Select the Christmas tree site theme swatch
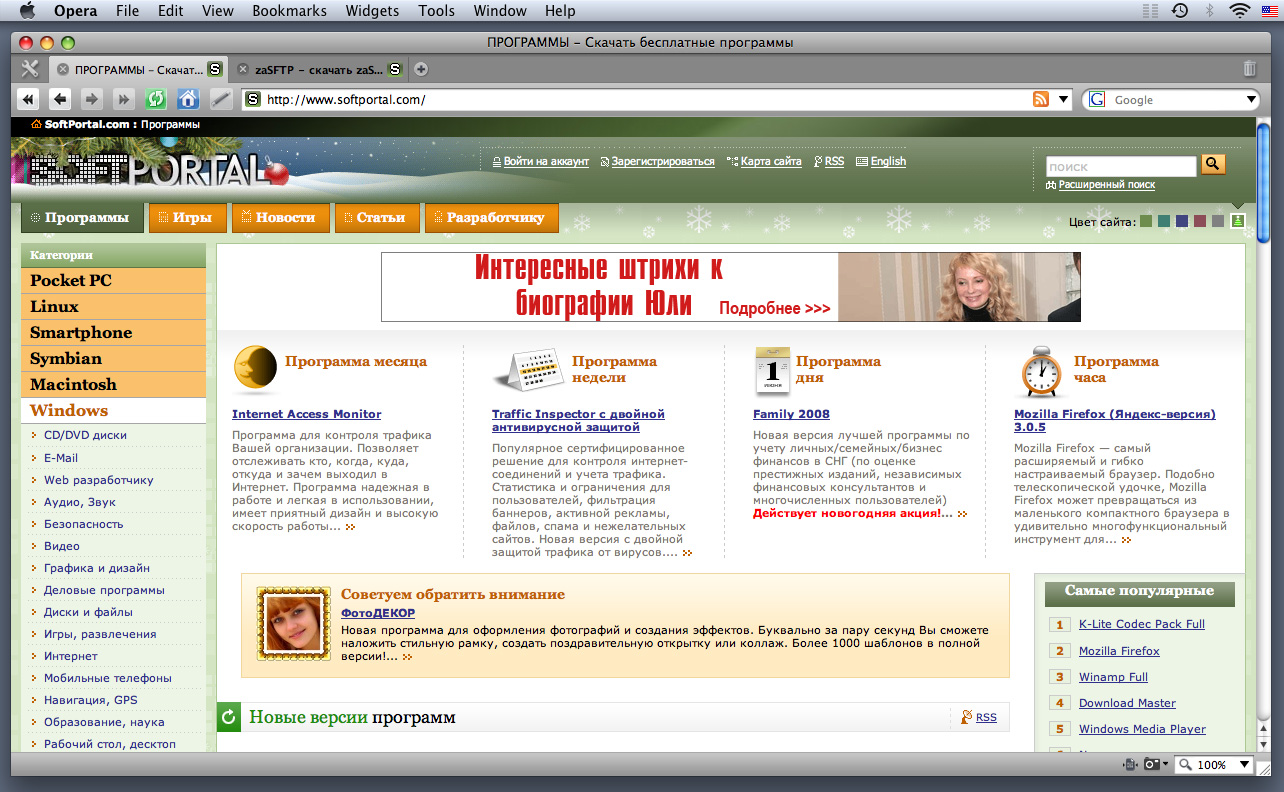Image resolution: width=1284 pixels, height=792 pixels. coord(1237,221)
